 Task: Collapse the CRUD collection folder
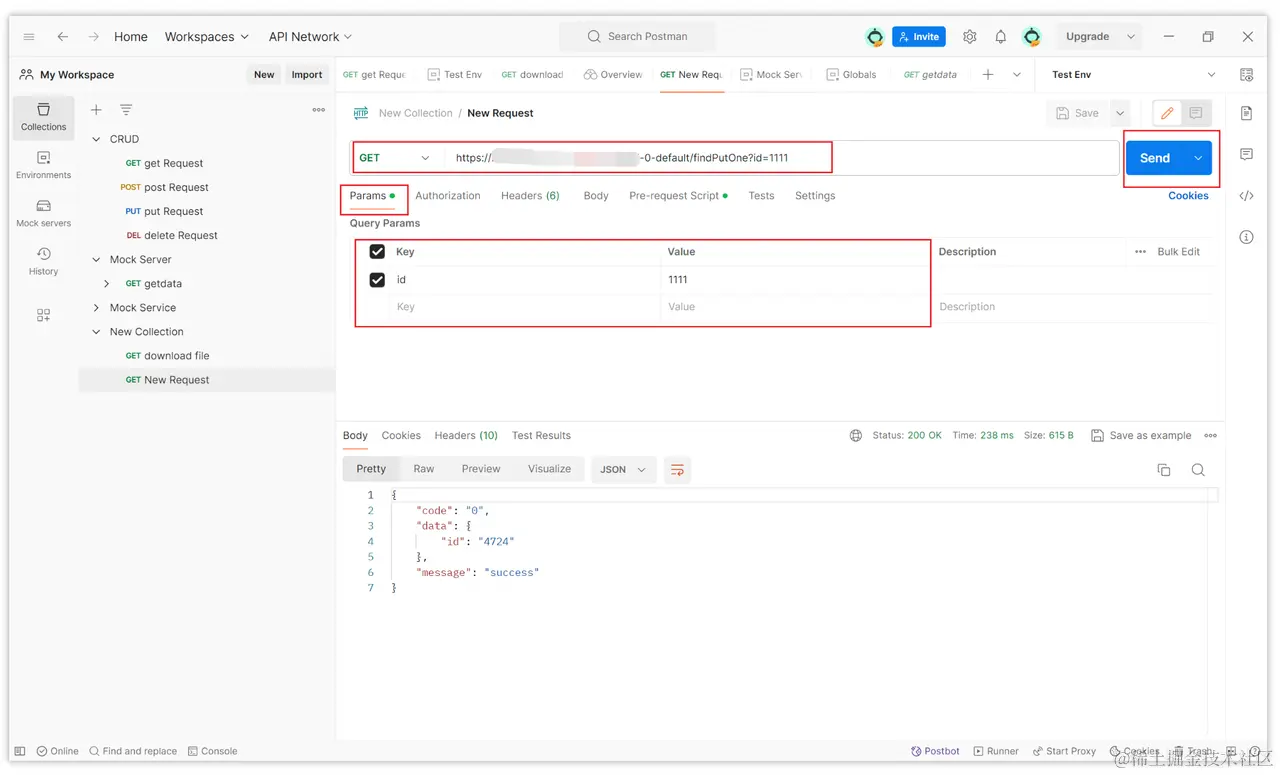(97, 139)
